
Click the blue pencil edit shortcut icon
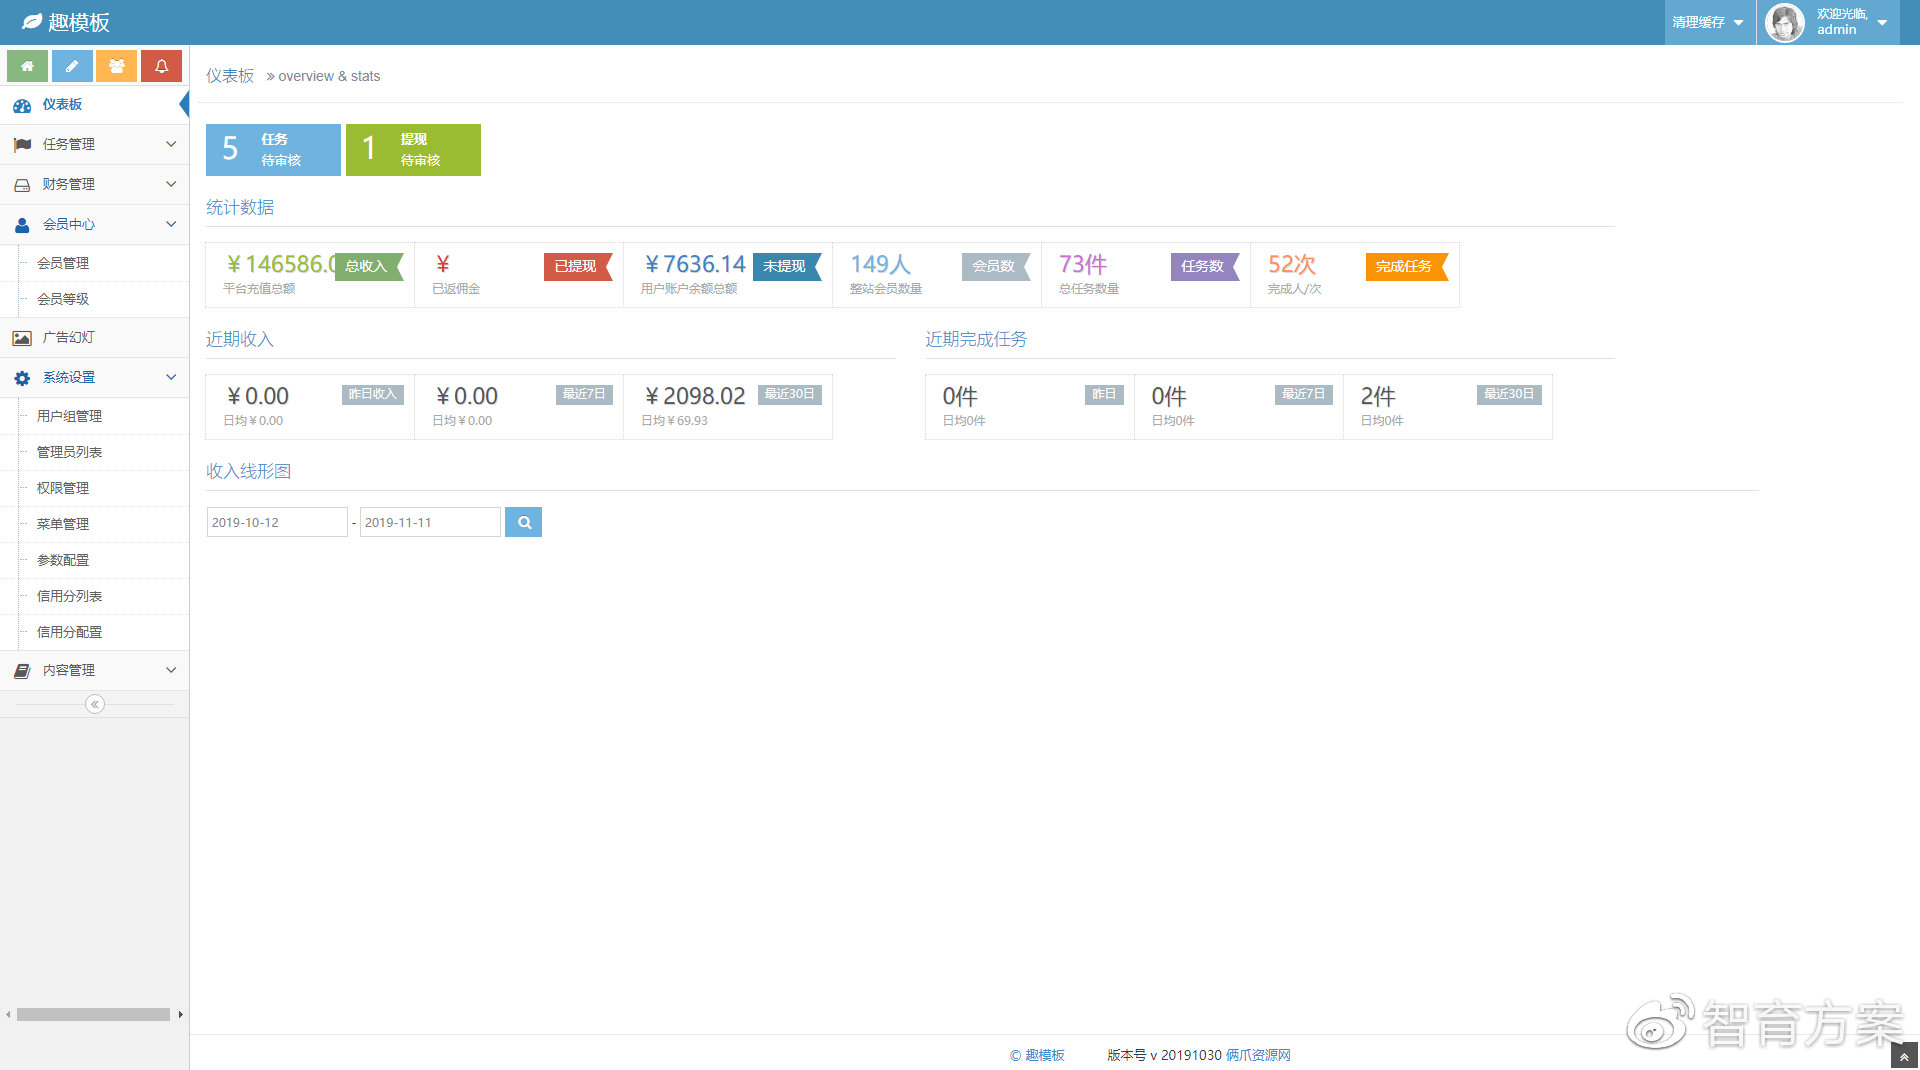pyautogui.click(x=72, y=66)
